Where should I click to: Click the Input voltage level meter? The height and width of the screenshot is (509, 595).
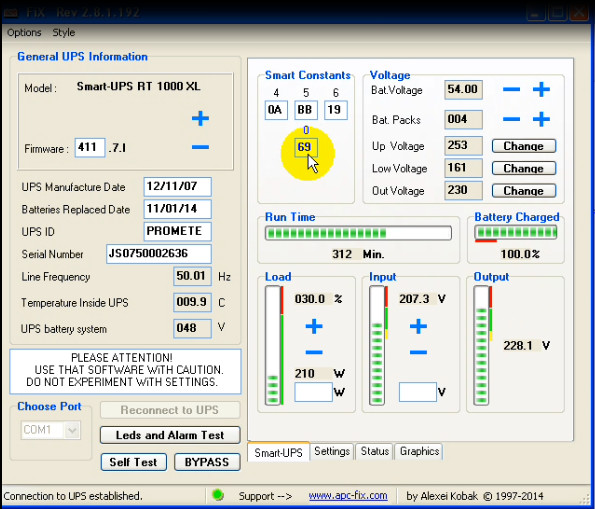[377, 345]
